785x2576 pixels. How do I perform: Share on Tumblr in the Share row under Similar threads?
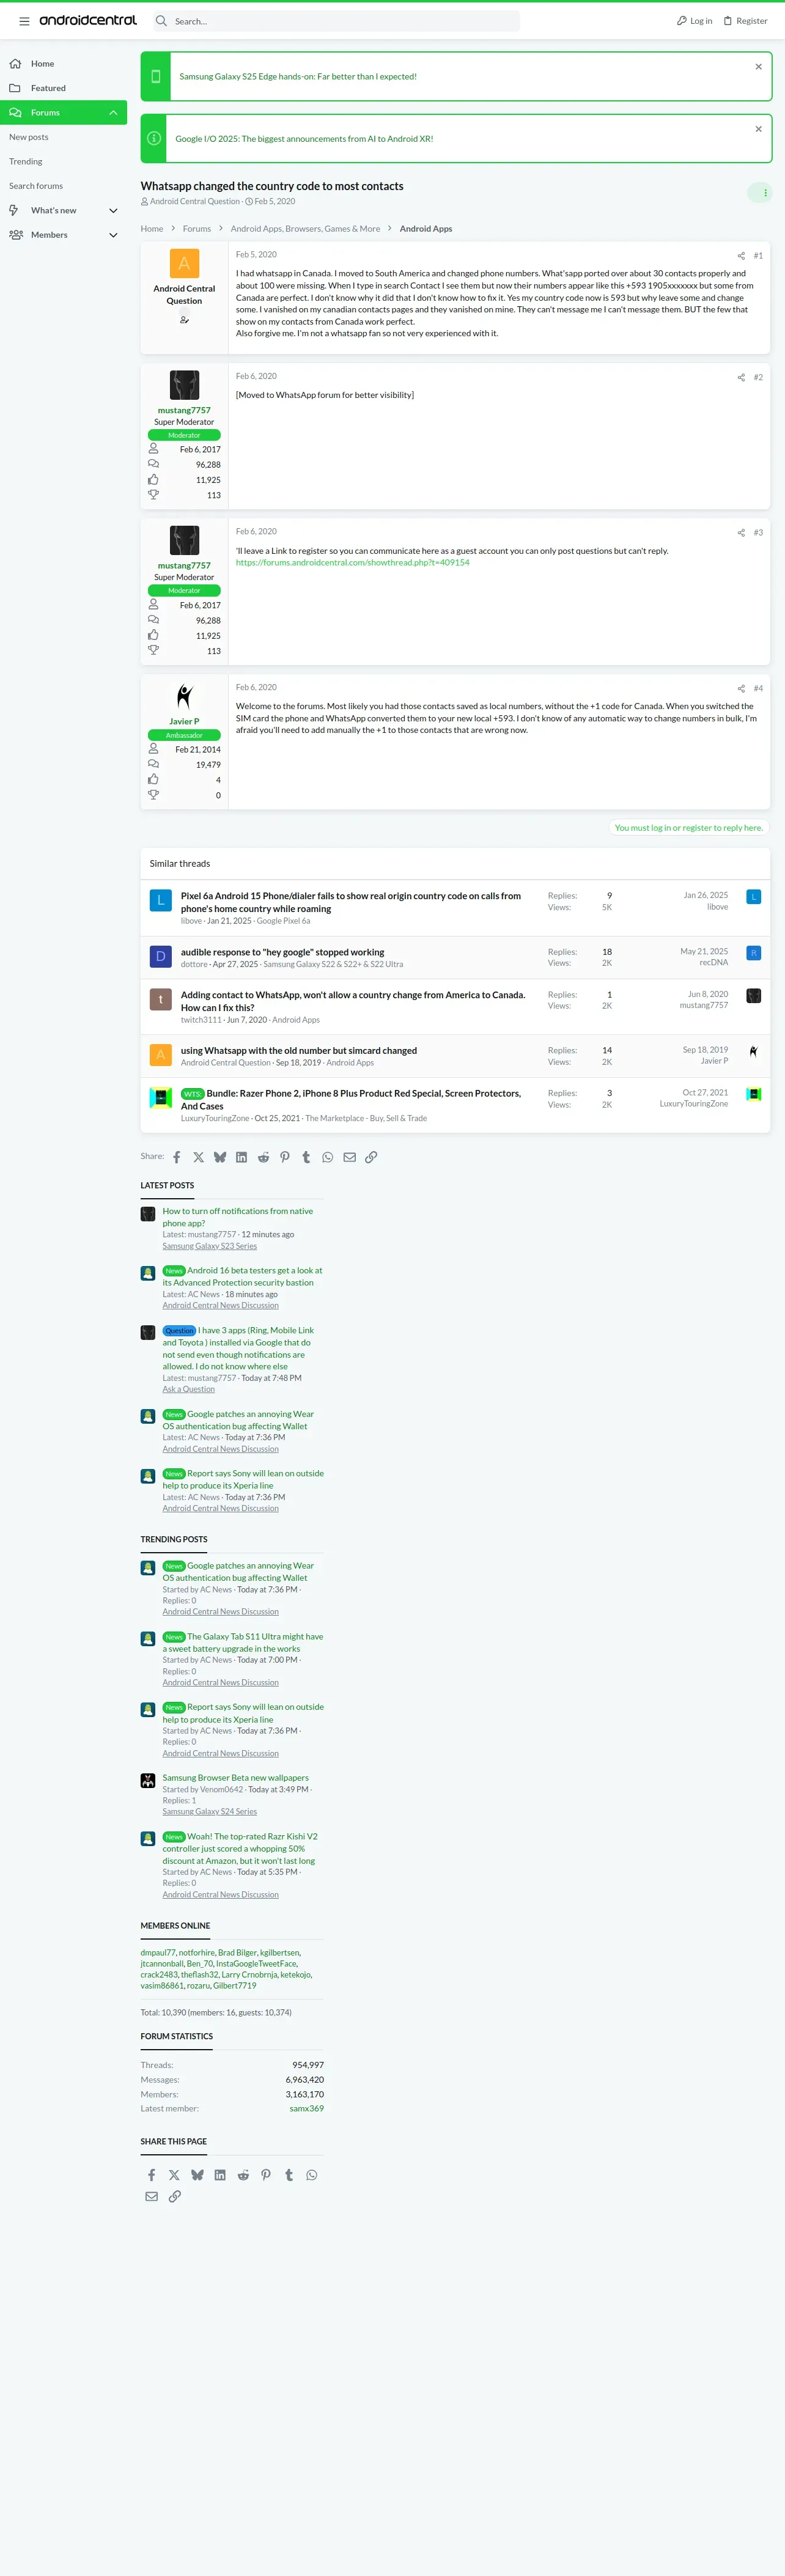pos(306,1157)
